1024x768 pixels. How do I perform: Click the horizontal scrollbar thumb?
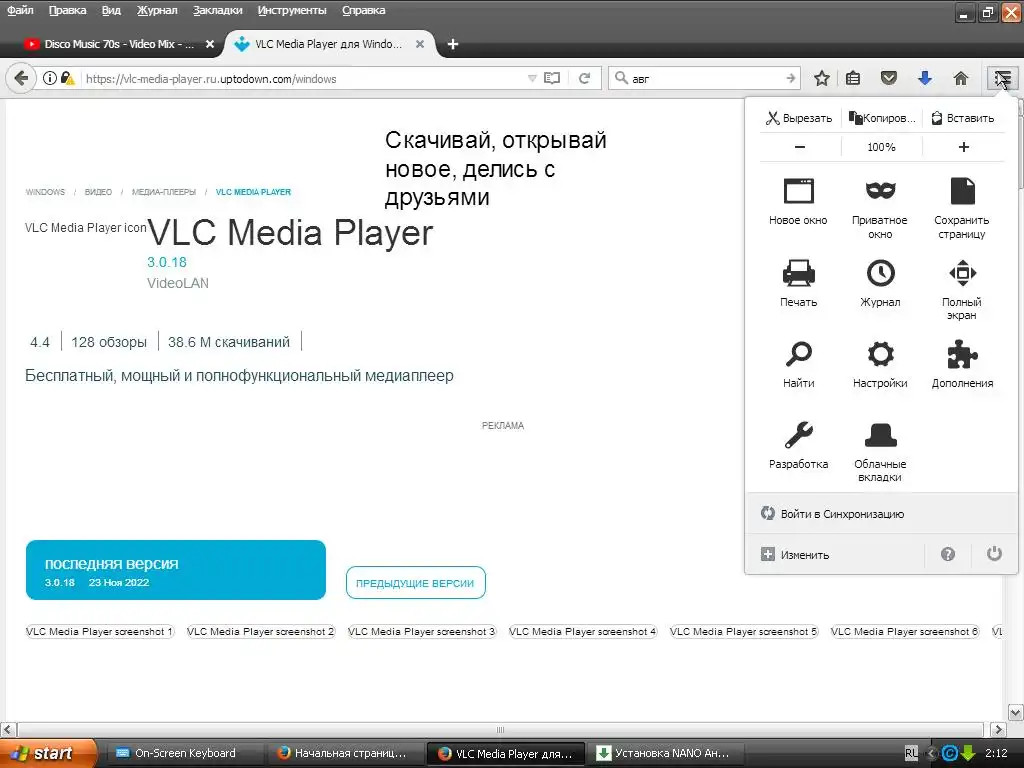click(500, 729)
